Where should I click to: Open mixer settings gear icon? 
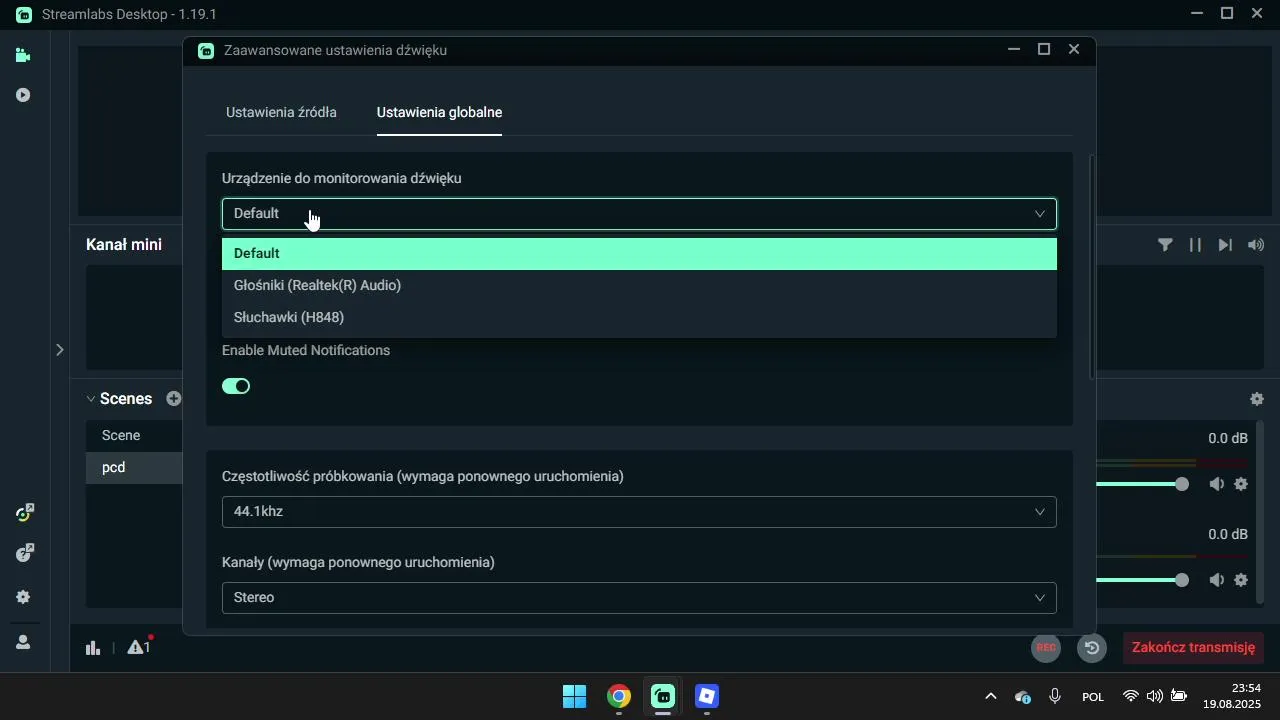[x=1257, y=399]
